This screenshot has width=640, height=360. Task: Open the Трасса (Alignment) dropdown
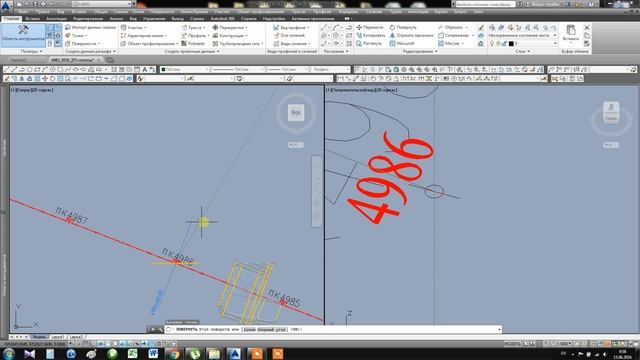(x=193, y=27)
